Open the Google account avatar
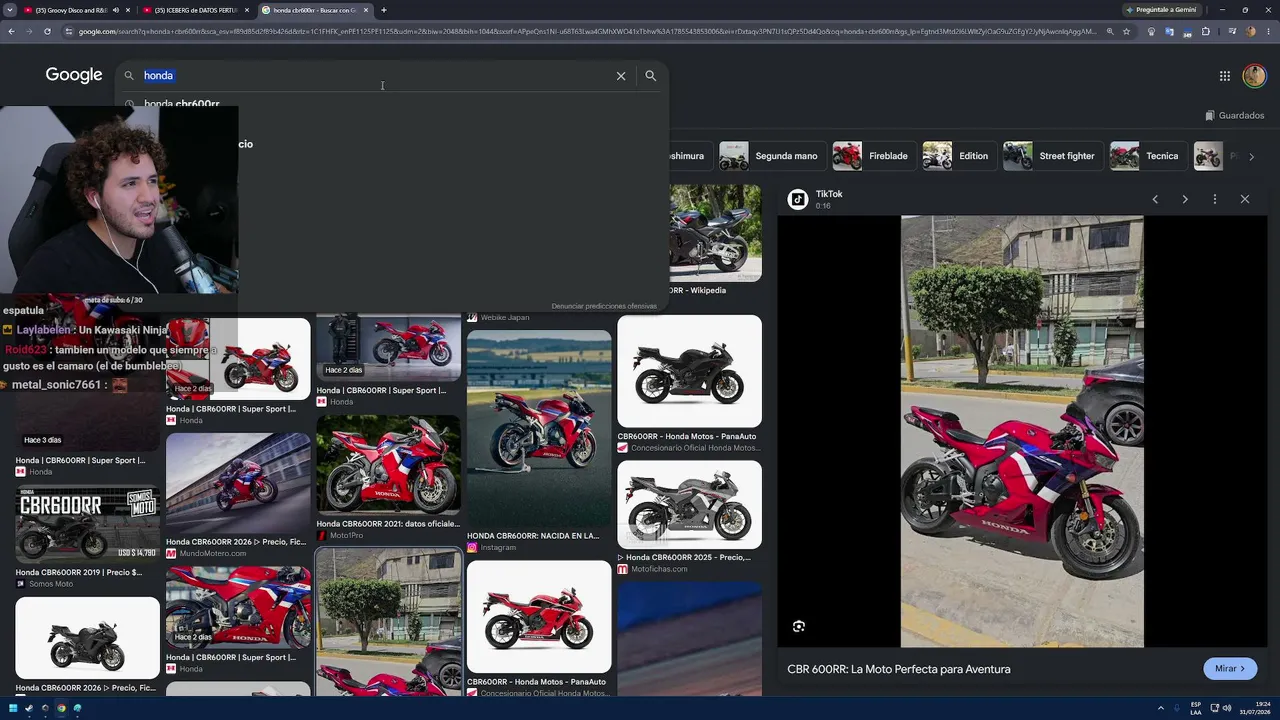 pos(1254,76)
